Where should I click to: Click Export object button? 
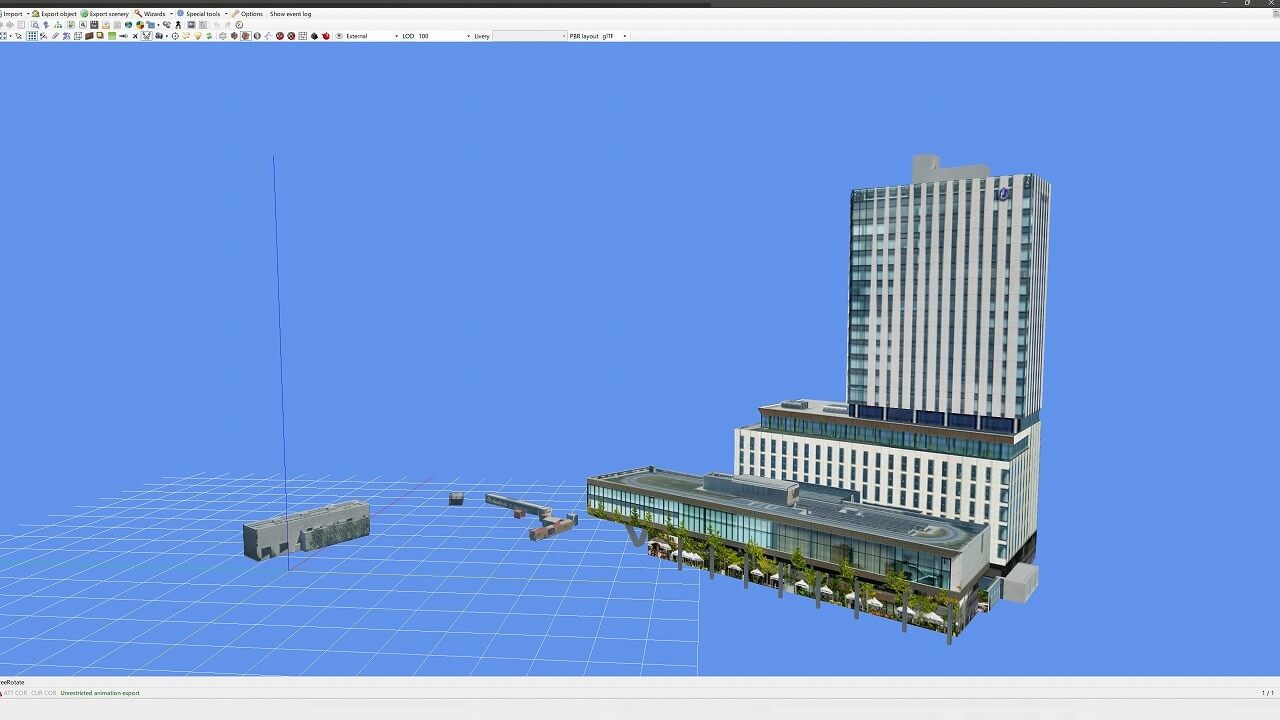[x=58, y=14]
